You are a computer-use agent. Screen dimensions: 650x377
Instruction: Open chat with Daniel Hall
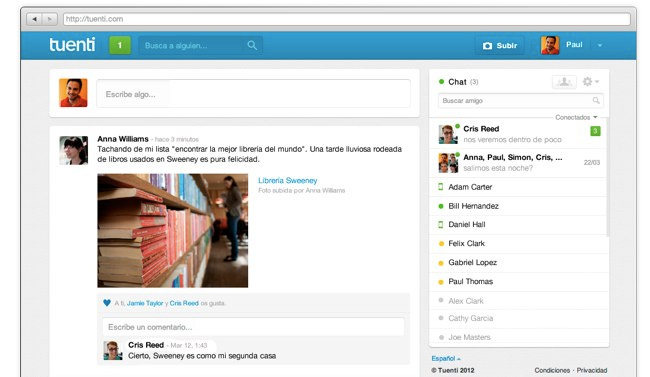(519, 224)
